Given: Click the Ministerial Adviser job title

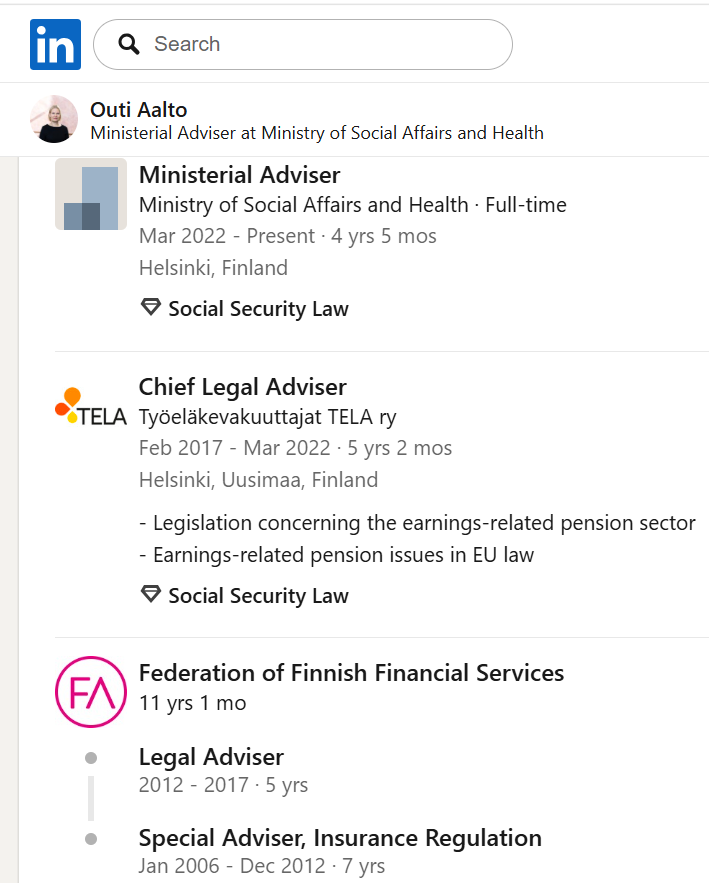Looking at the screenshot, I should 239,175.
